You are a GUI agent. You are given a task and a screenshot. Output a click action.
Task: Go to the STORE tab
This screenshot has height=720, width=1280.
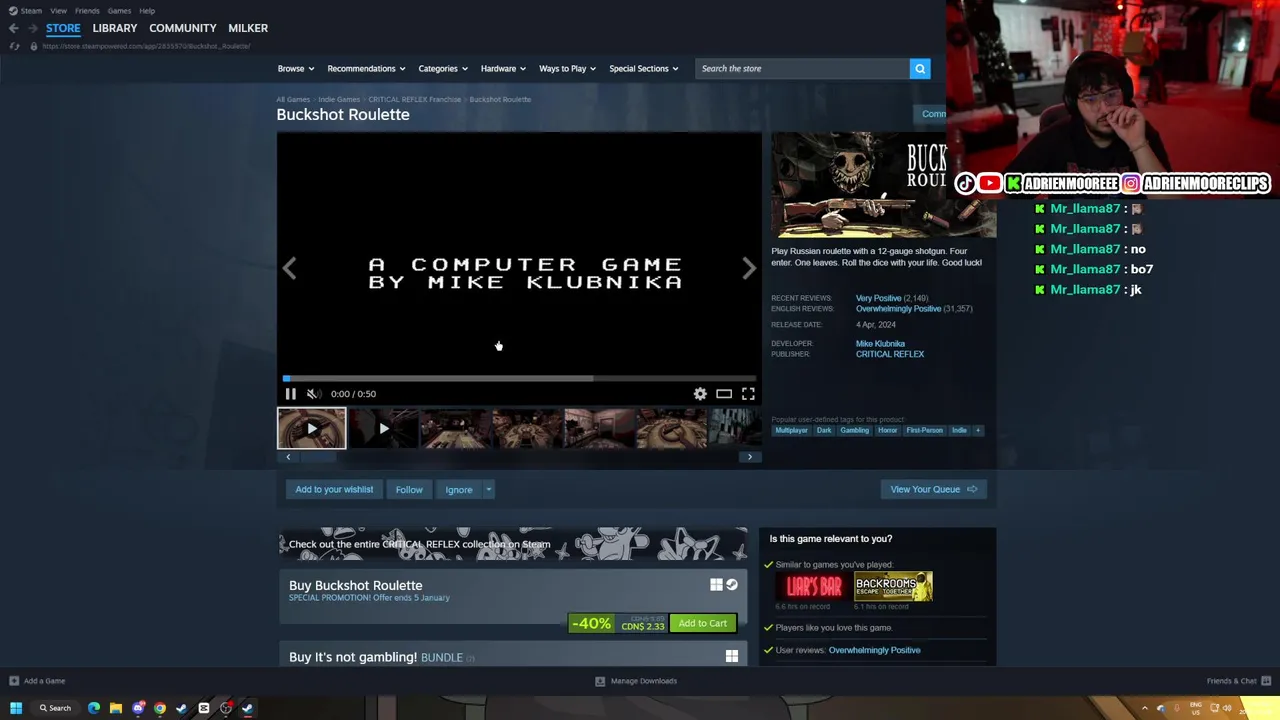point(63,28)
